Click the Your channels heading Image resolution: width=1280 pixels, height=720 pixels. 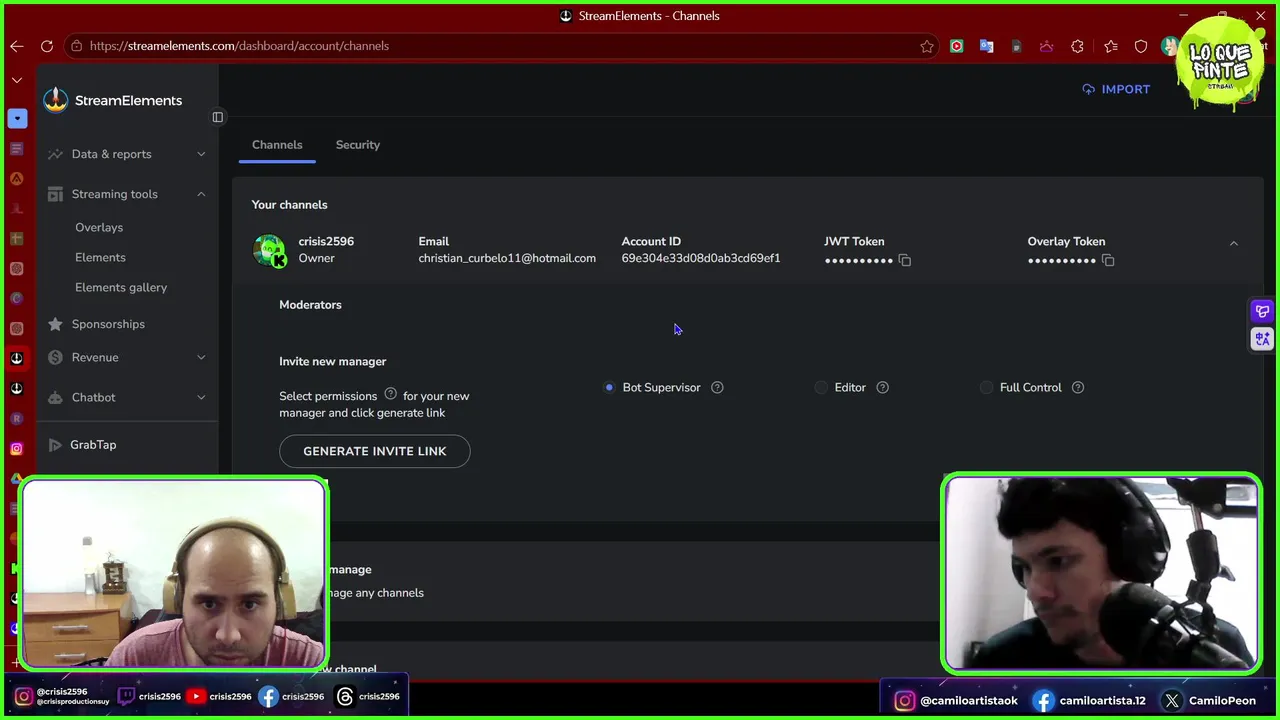coord(289,205)
